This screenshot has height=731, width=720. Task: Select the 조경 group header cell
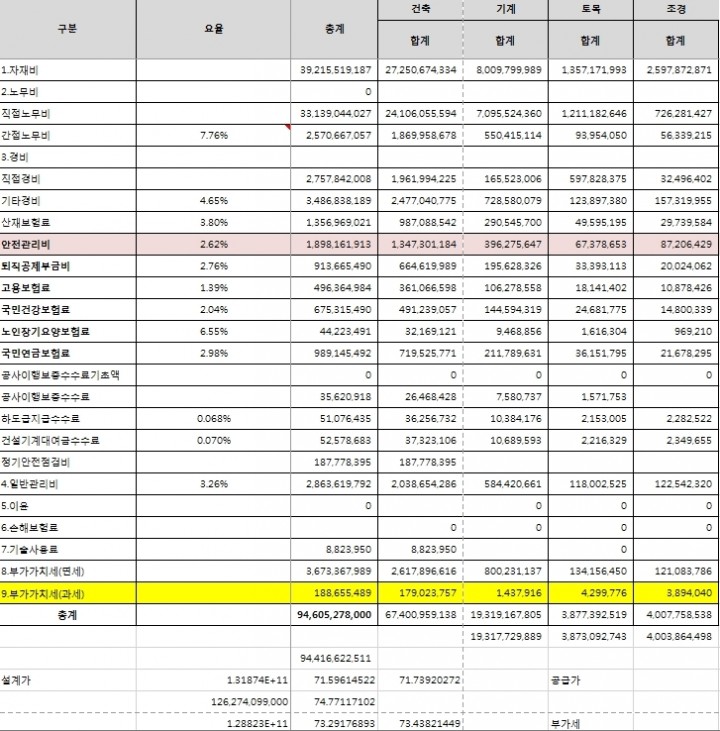676,9
